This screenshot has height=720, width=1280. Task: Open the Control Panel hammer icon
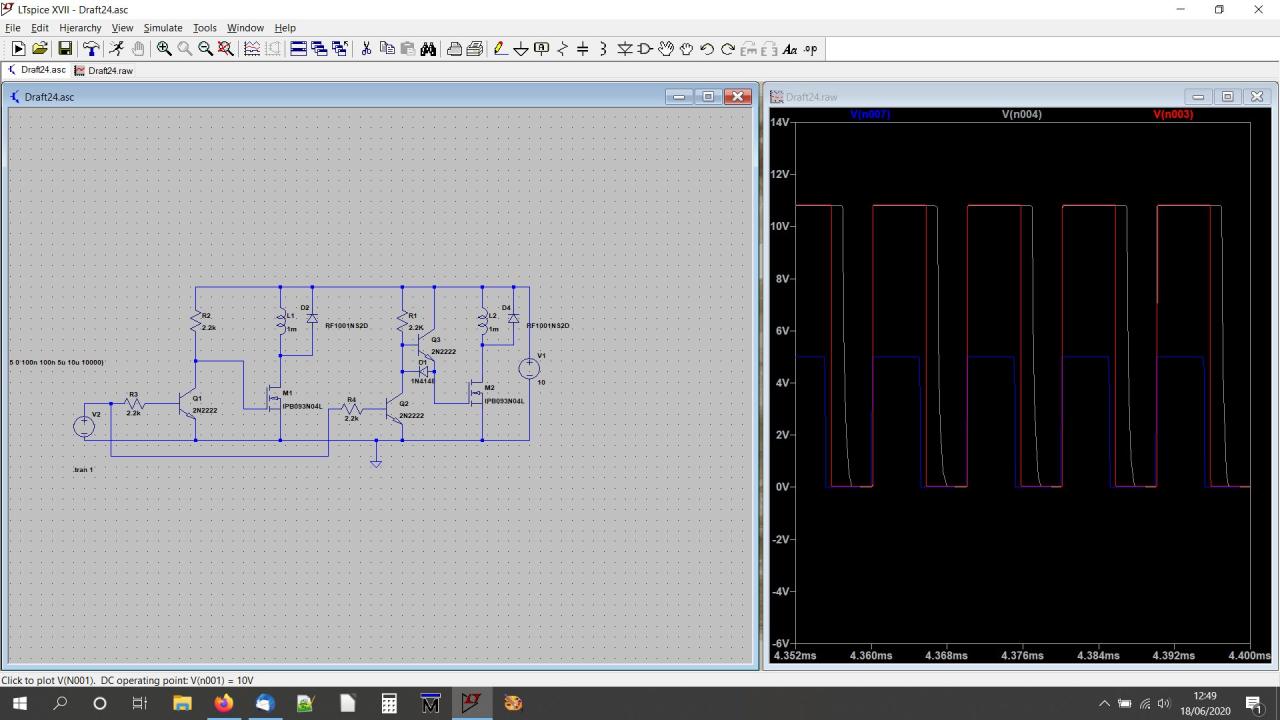(x=91, y=49)
